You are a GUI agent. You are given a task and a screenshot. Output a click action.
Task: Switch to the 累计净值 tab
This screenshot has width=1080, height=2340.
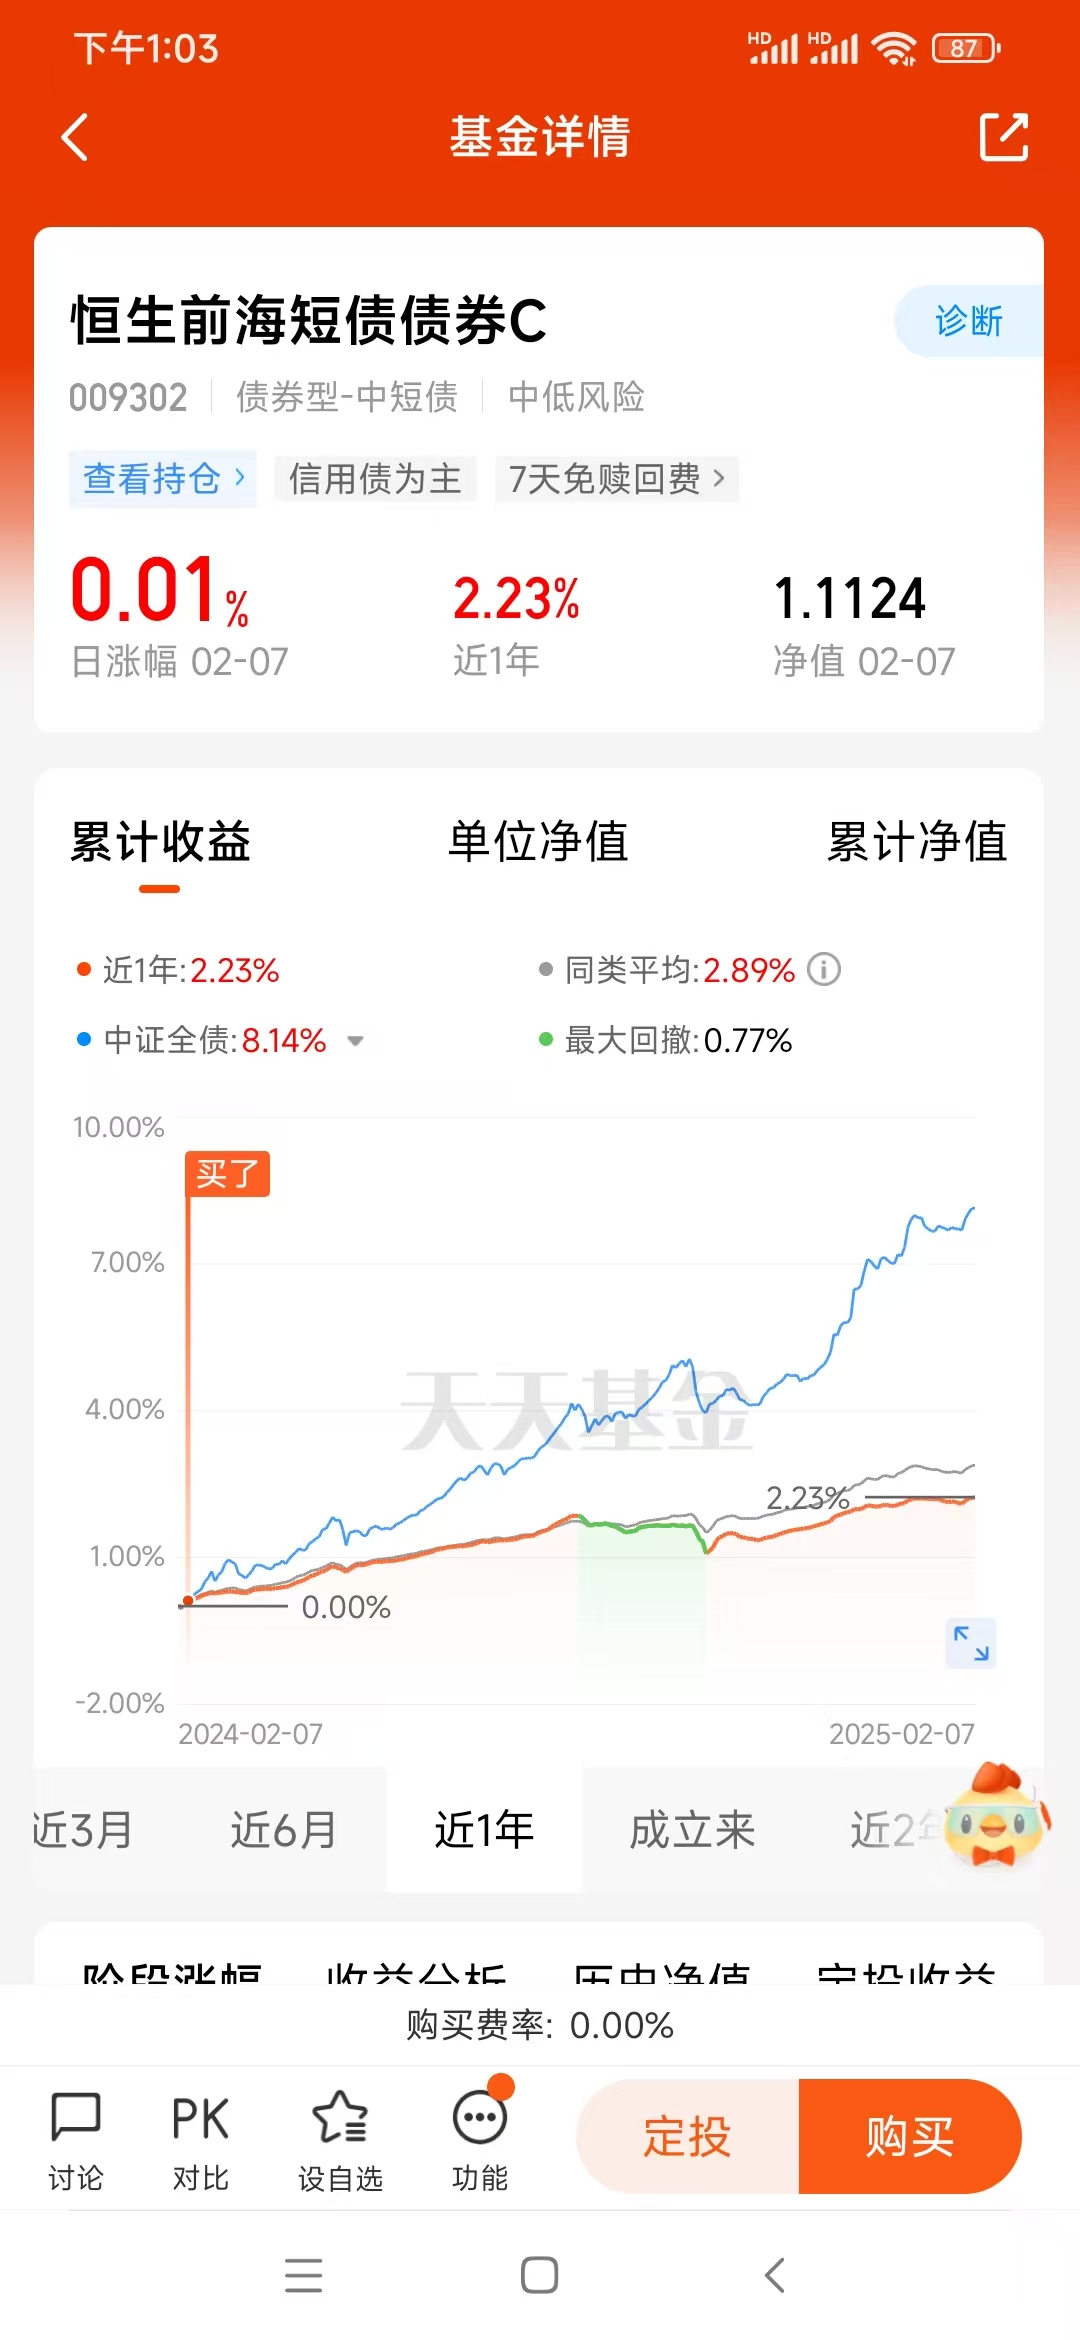916,841
